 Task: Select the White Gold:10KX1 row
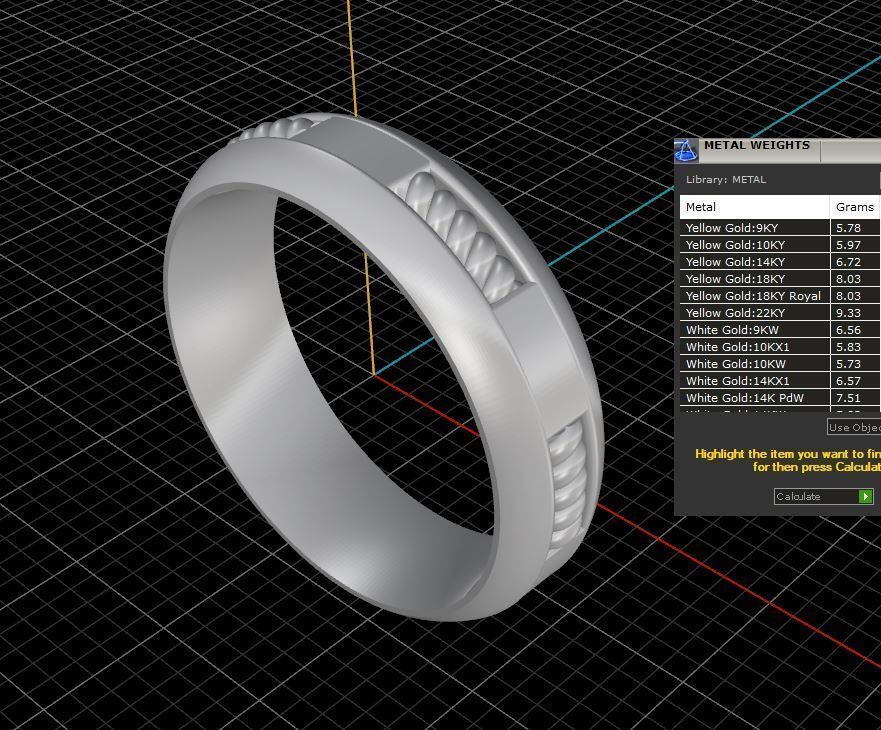[x=780, y=347]
